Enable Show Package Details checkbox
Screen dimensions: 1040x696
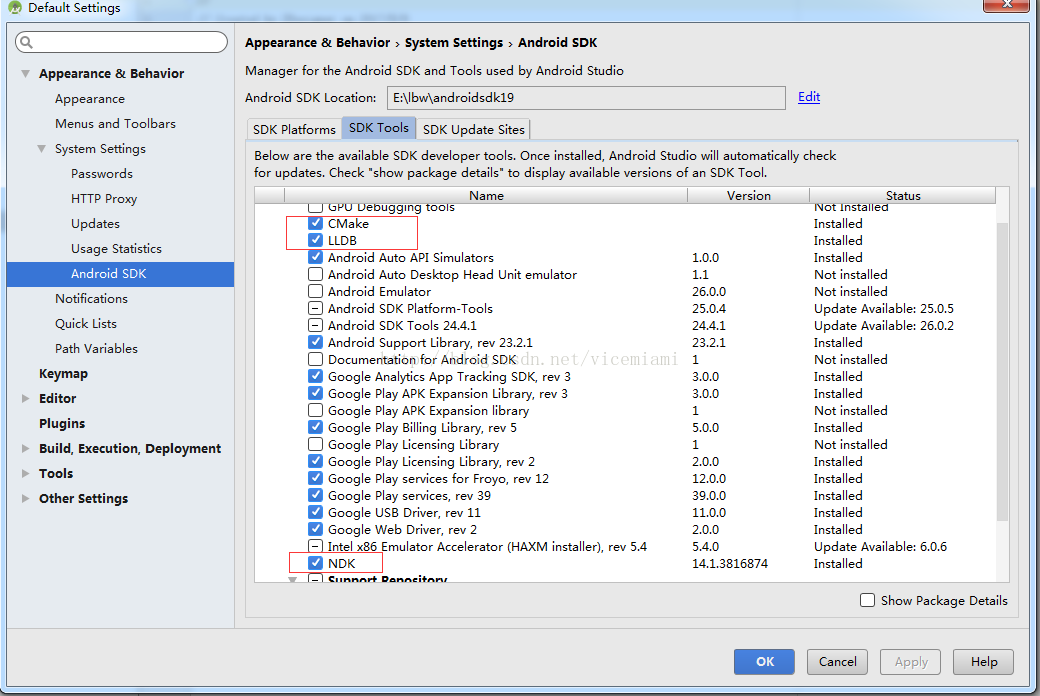click(x=867, y=600)
